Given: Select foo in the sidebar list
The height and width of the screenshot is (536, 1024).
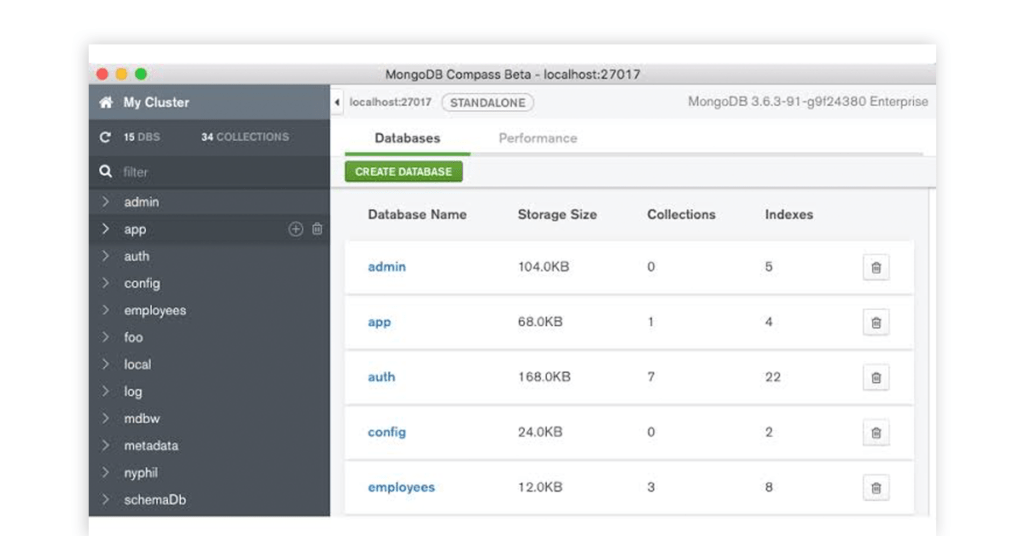Looking at the screenshot, I should pyautogui.click(x=133, y=337).
